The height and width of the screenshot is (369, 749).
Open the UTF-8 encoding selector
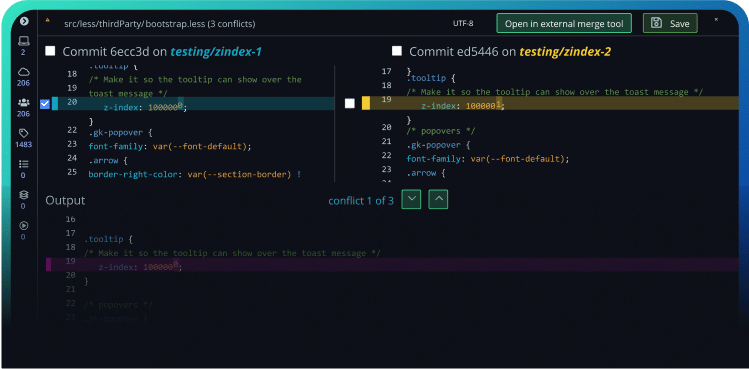[x=463, y=23]
